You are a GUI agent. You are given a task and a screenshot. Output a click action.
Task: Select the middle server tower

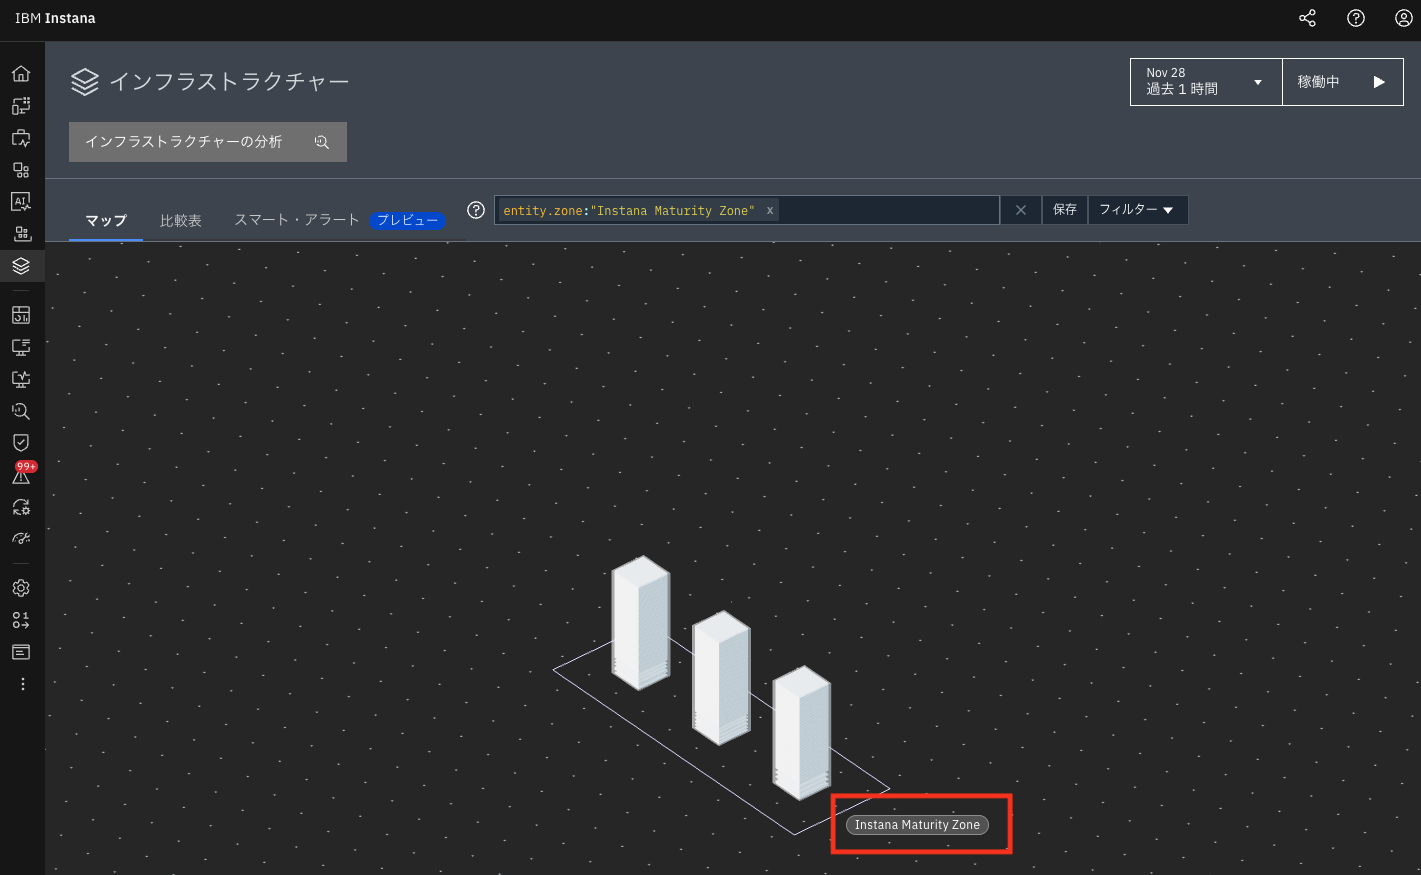[721, 678]
